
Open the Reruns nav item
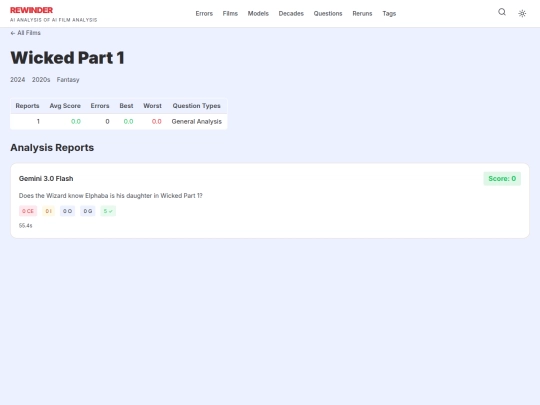(362, 13)
